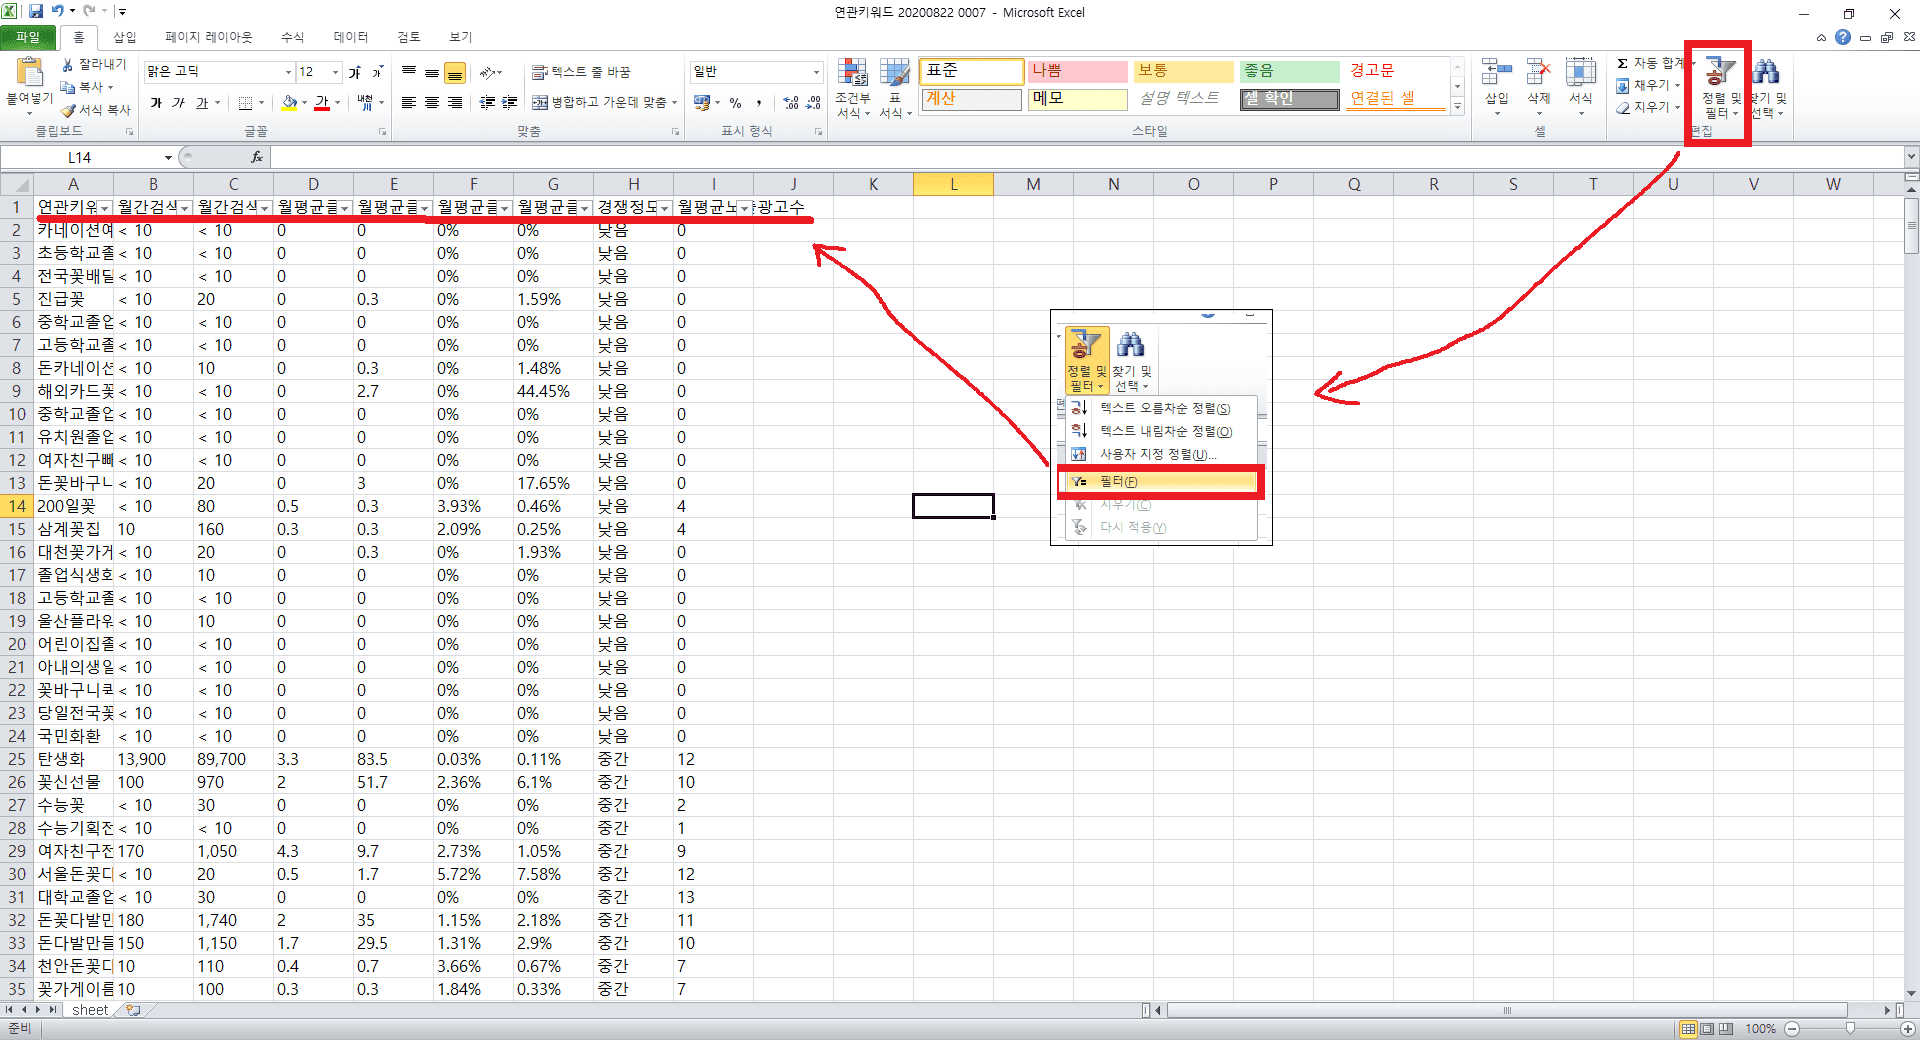Open font name dropdown 맑은 고딕

[x=289, y=72]
